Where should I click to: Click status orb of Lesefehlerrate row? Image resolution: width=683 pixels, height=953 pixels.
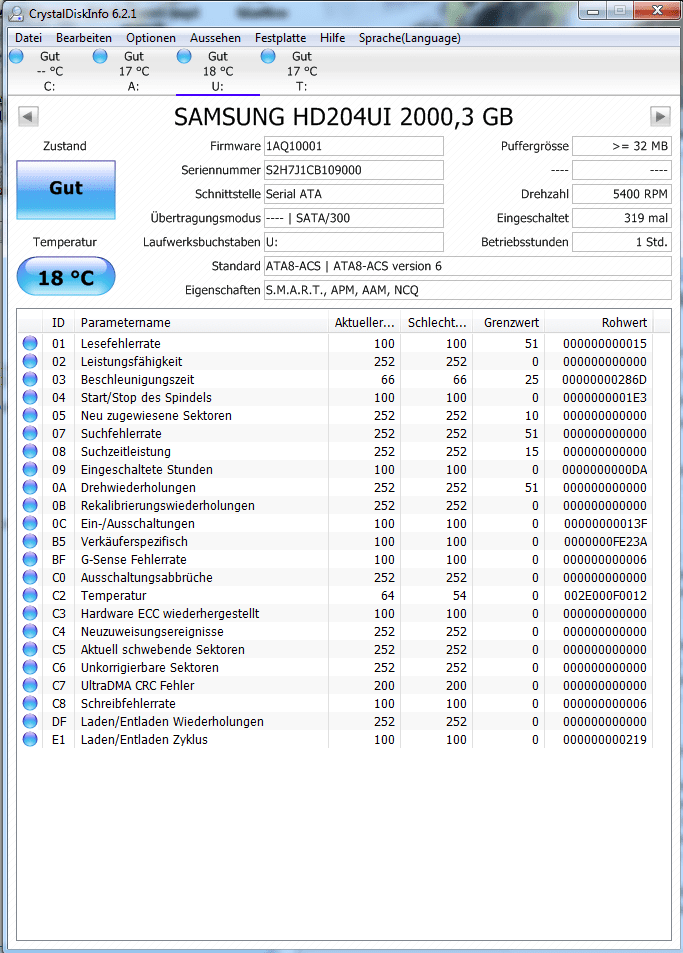(x=30, y=343)
